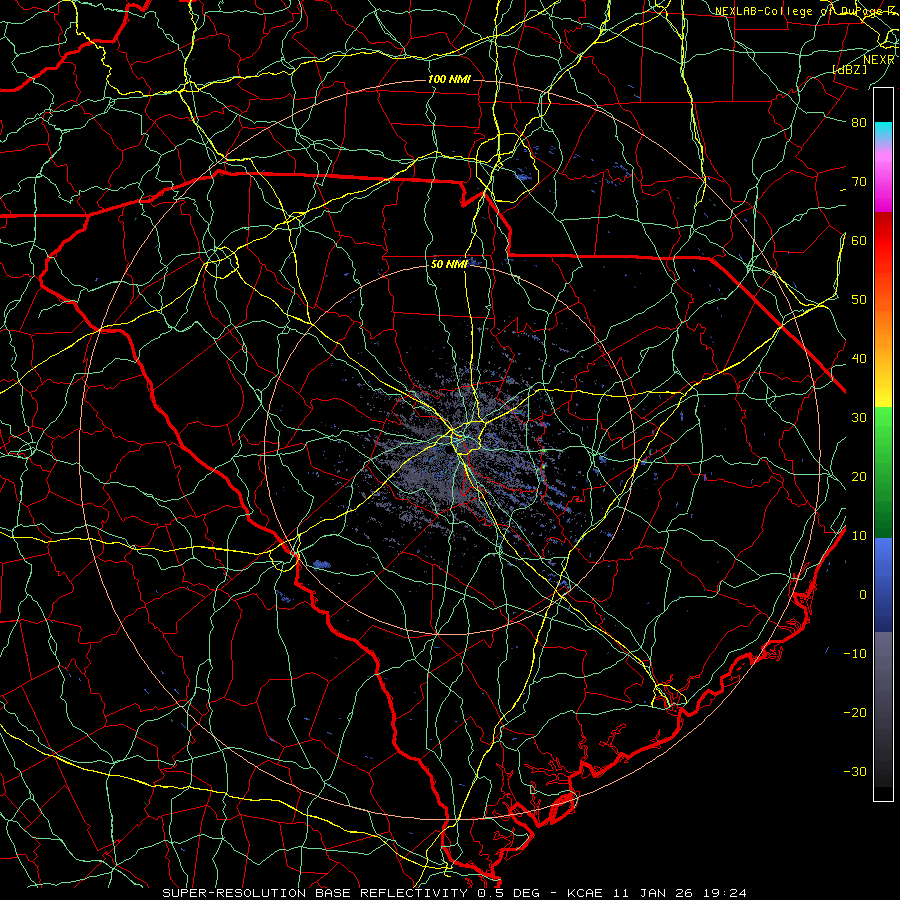Click the "KCAE" station identifier in the caption
The image size is (900, 900).
pyautogui.click(x=584, y=893)
